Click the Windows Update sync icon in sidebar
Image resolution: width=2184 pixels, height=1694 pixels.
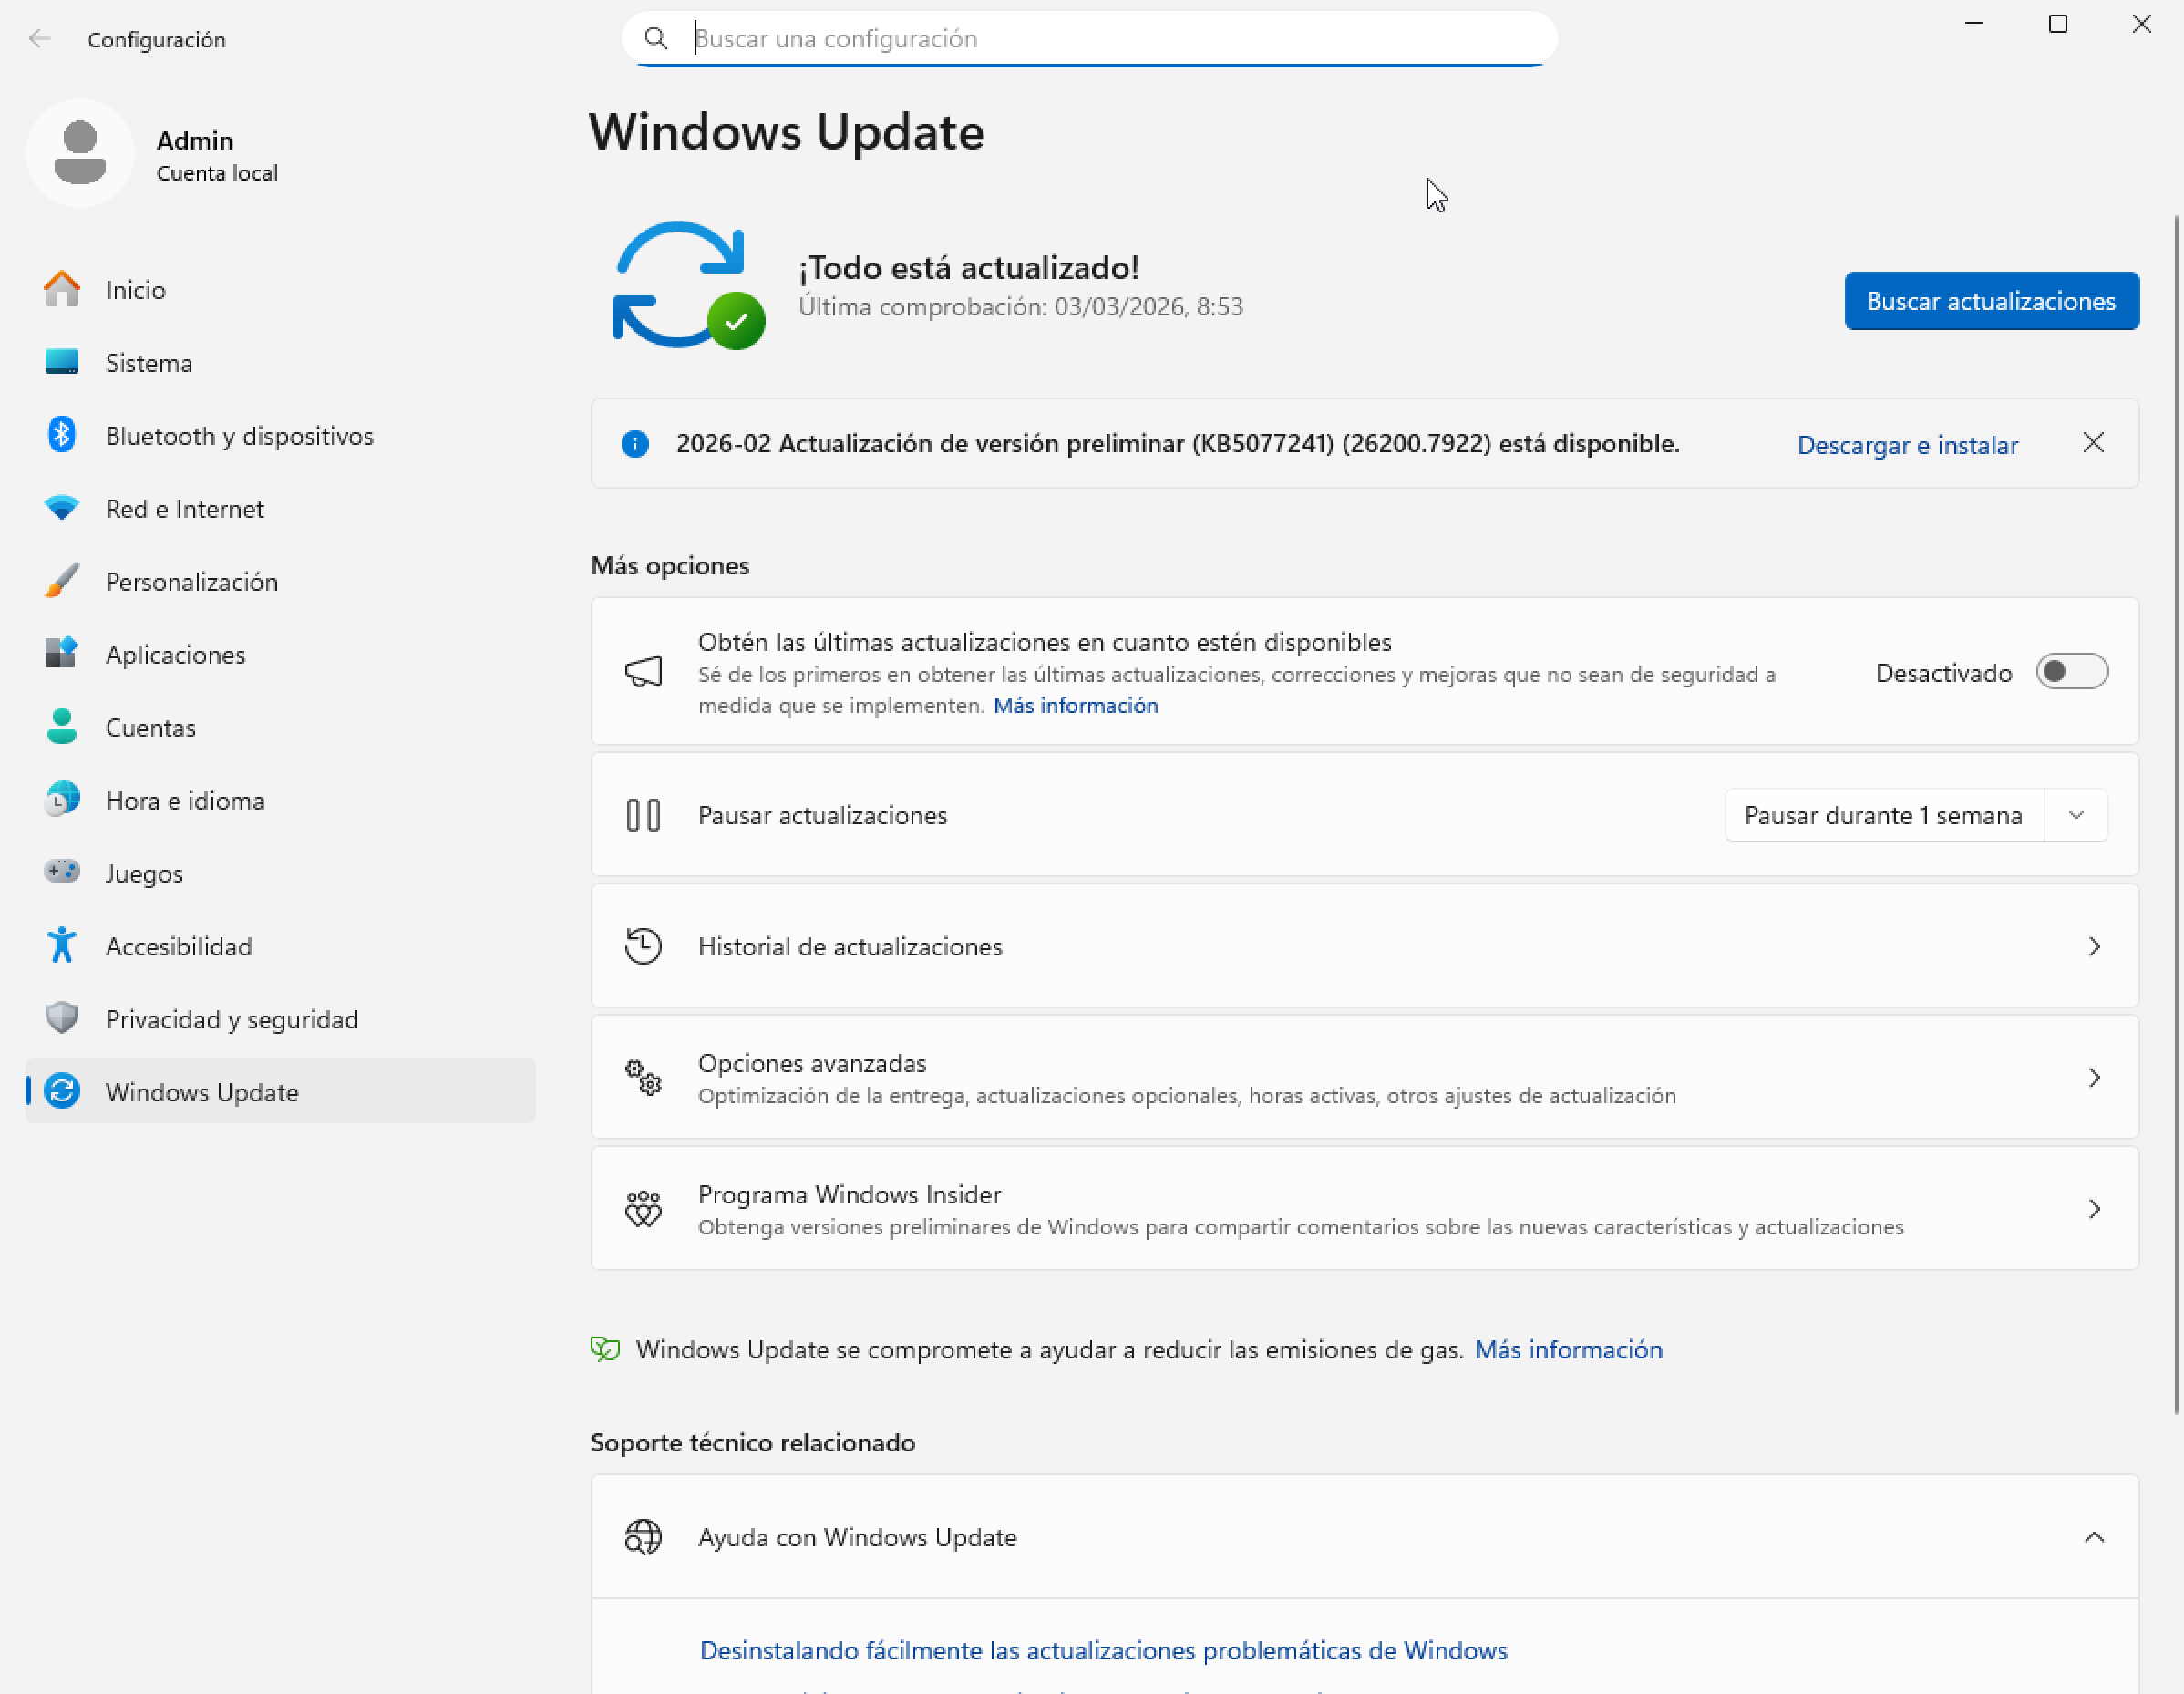[62, 1091]
